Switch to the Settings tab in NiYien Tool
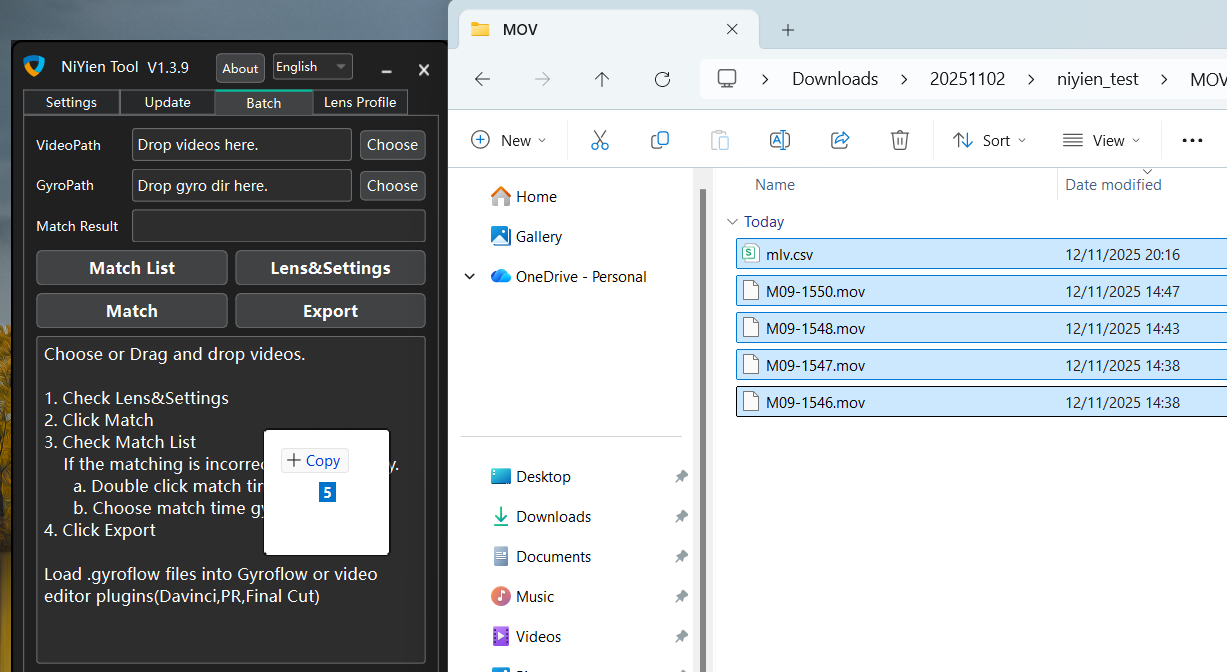The height and width of the screenshot is (672, 1227). click(x=71, y=101)
